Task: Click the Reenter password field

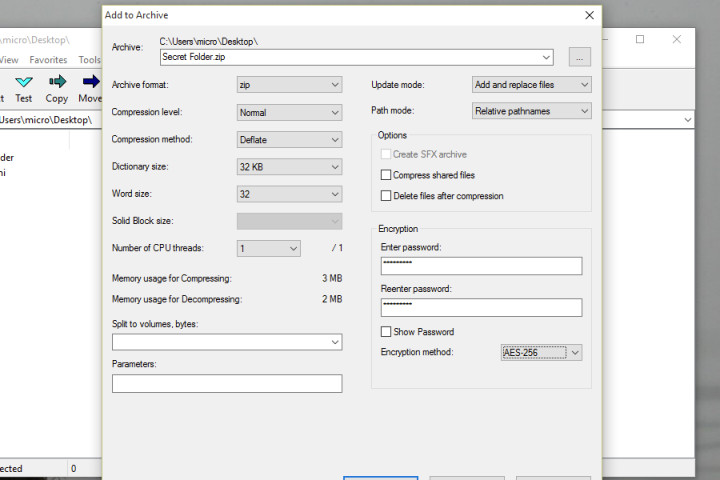Action: [481, 307]
